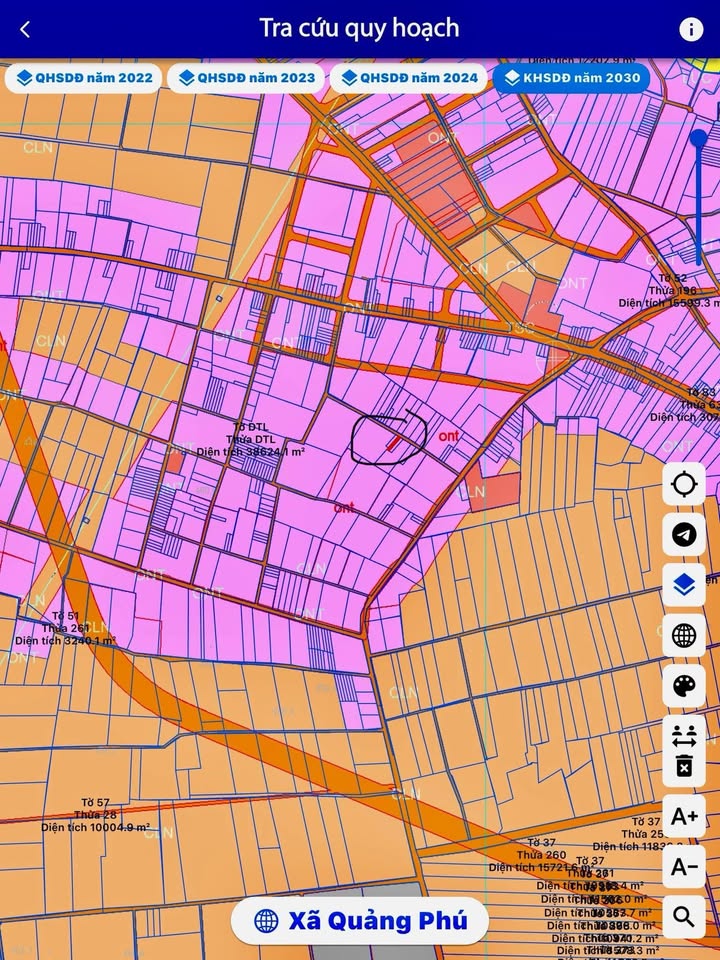Screen dimensions: 720x960
Task: Click the blue opacity slider handle
Action: (698, 139)
